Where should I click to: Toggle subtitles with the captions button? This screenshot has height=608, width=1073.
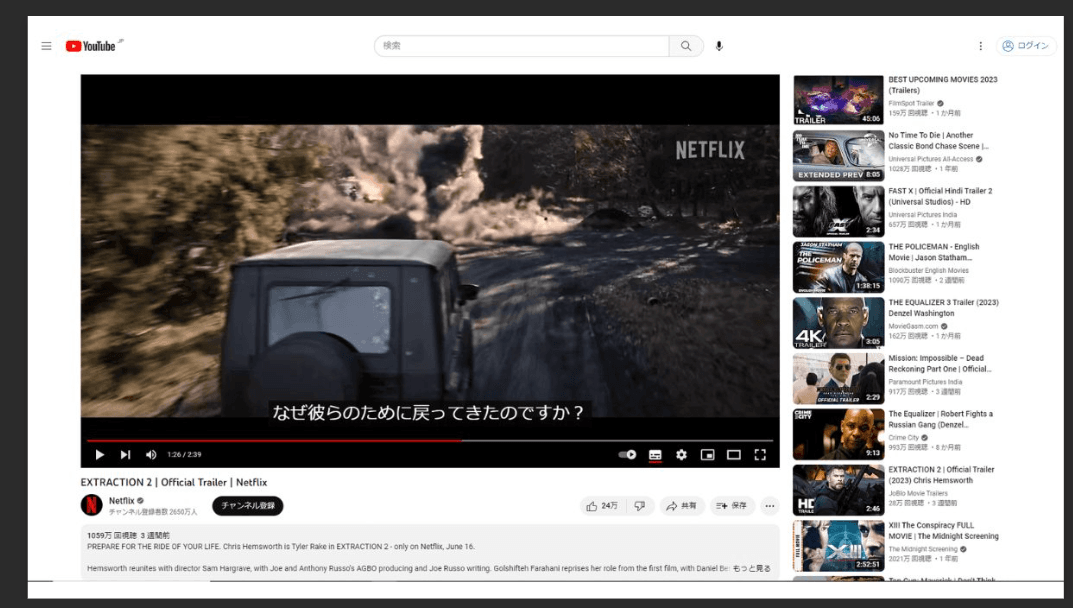click(x=655, y=455)
